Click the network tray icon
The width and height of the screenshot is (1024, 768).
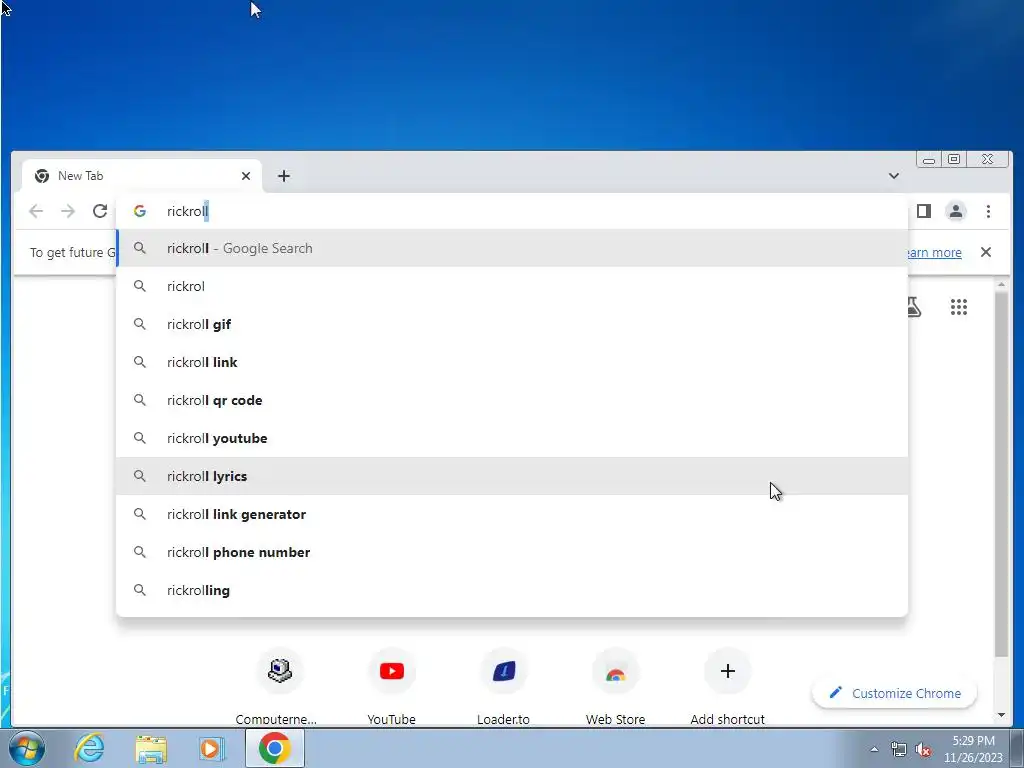[x=899, y=749]
